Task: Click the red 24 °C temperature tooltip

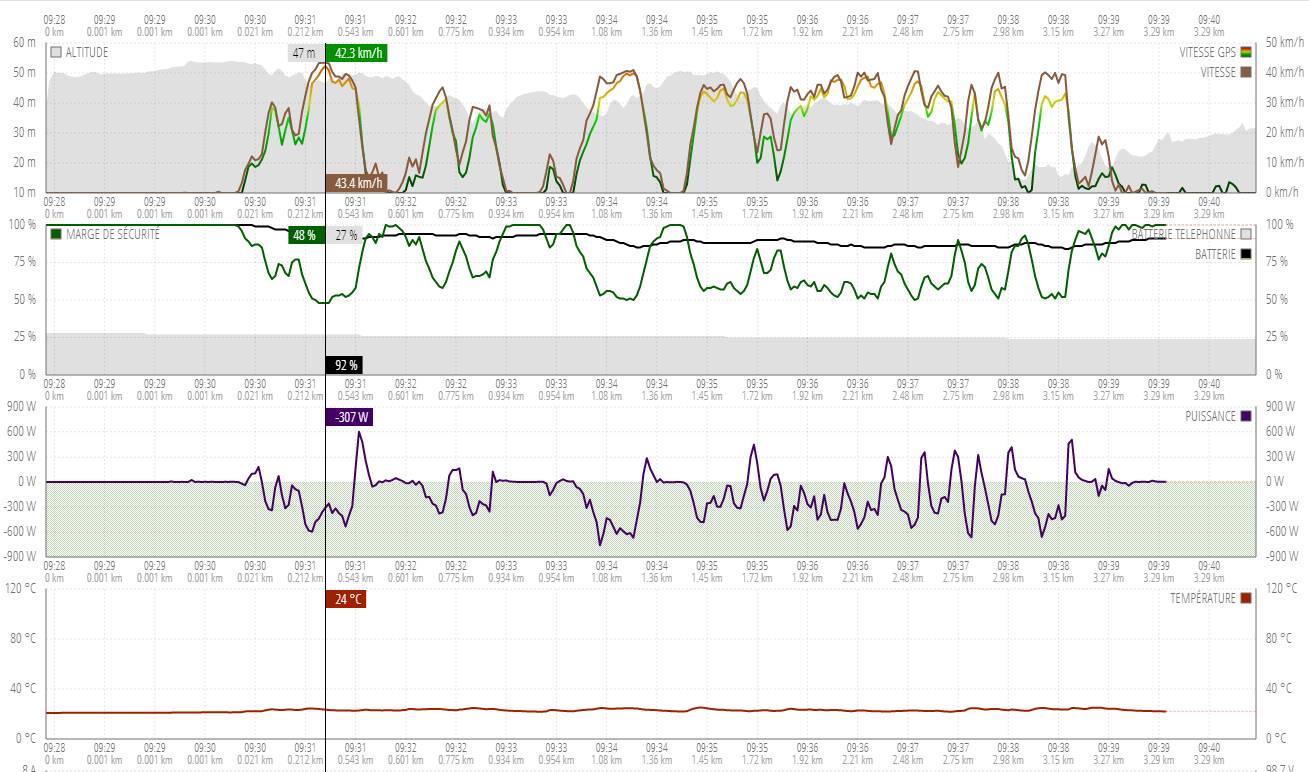Action: (x=345, y=599)
